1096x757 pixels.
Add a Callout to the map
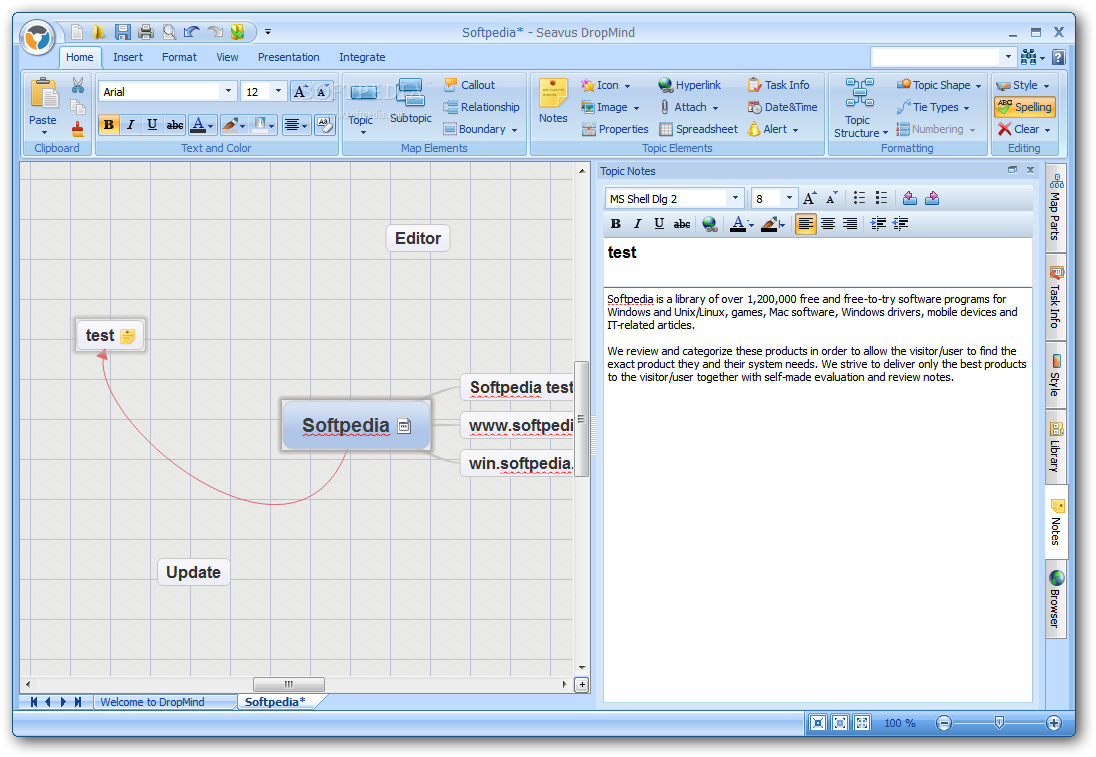point(469,85)
